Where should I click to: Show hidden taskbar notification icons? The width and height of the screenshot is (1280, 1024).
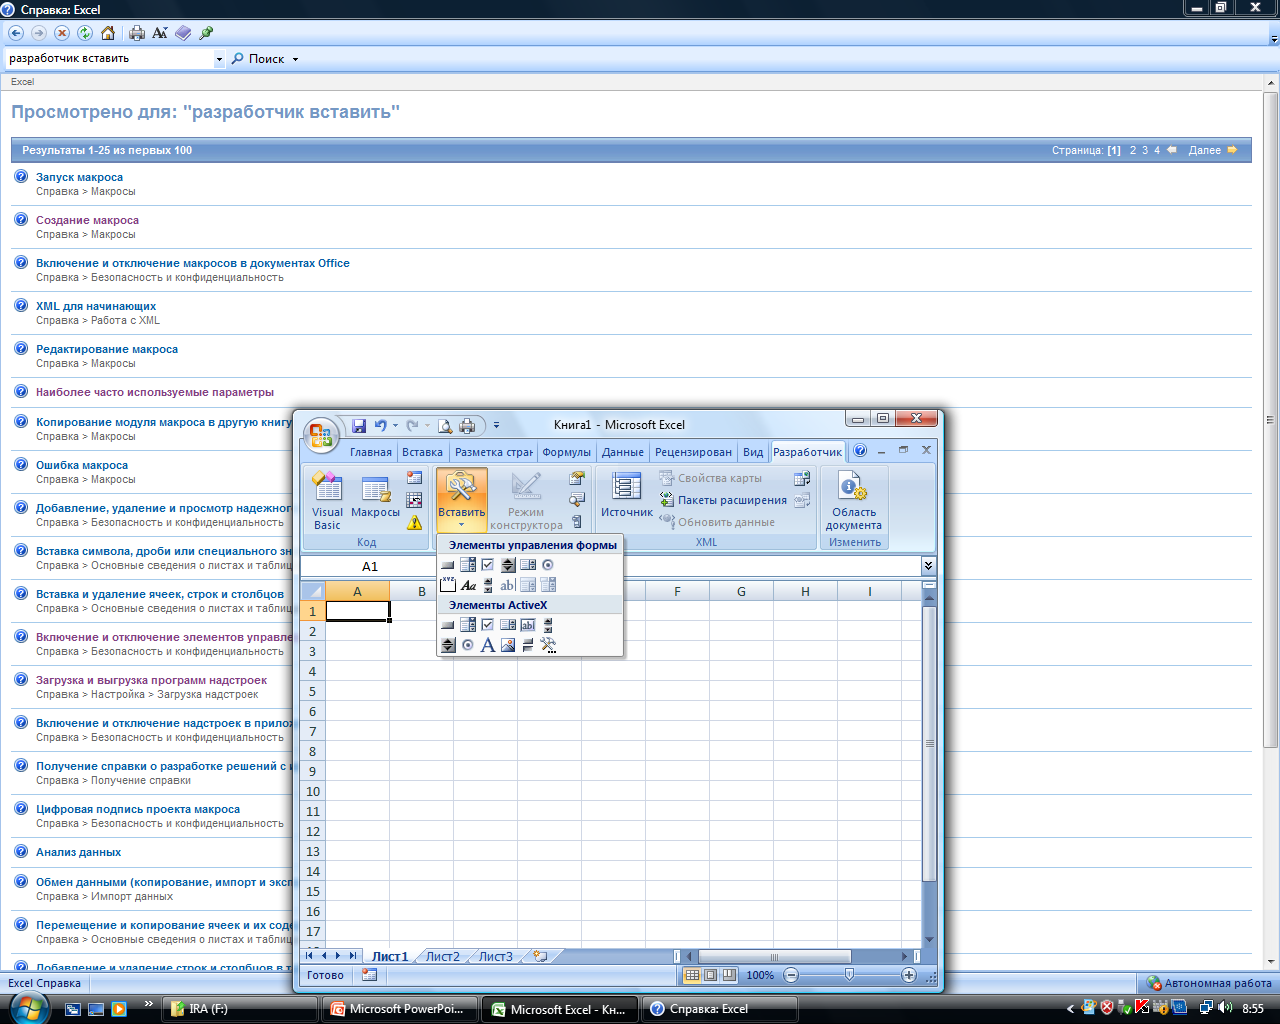tap(1070, 1009)
